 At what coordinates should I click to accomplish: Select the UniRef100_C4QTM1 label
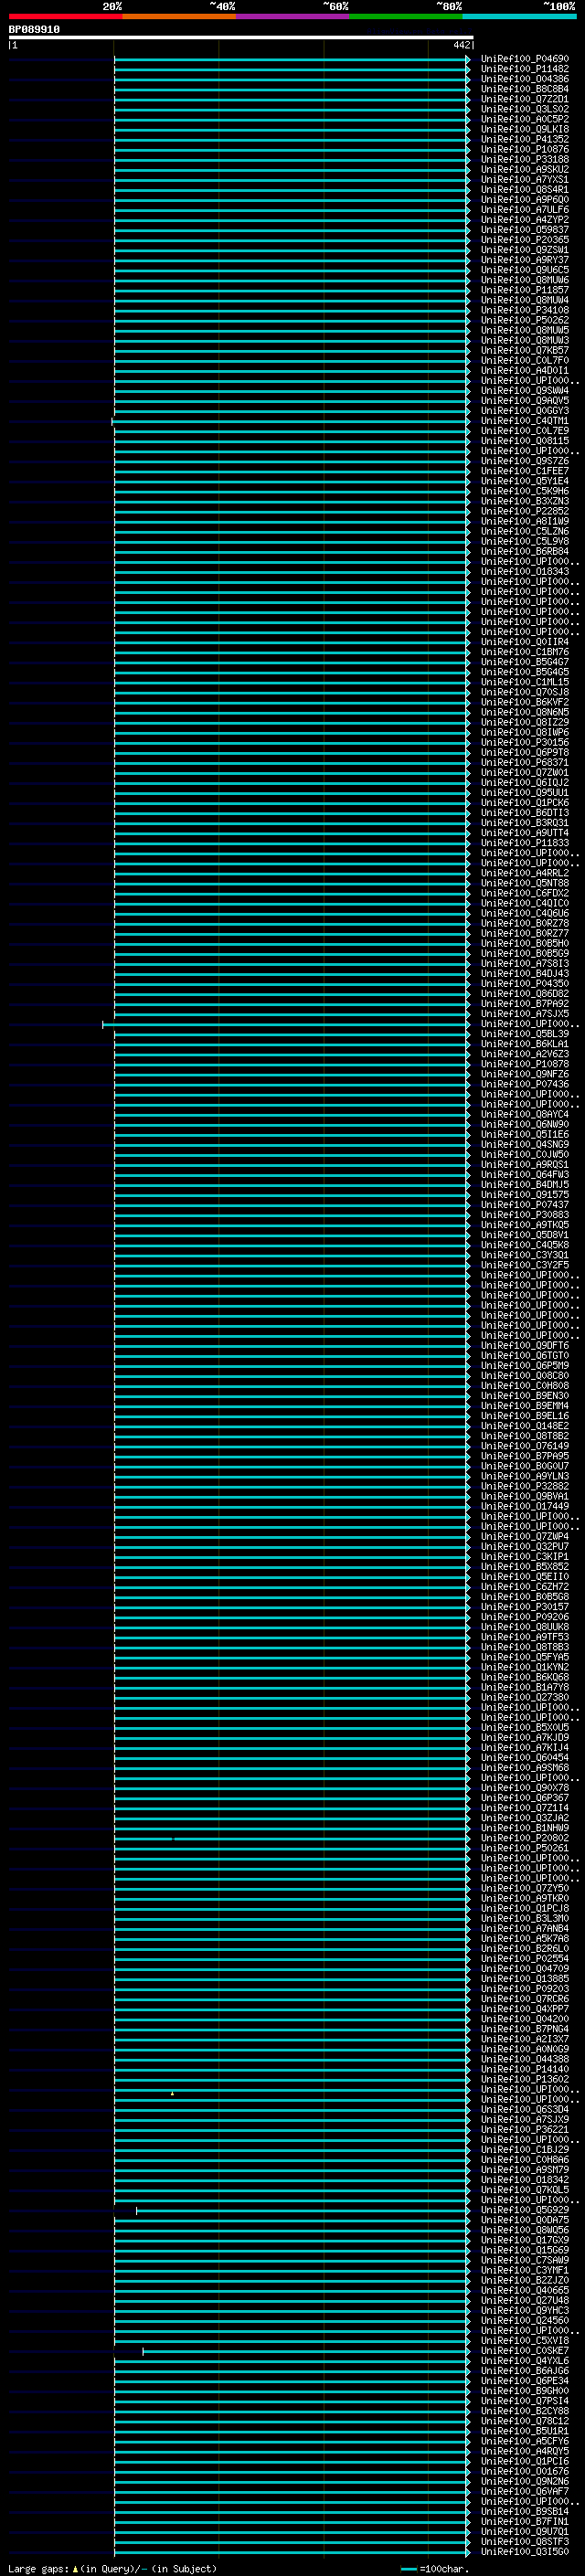[x=524, y=421]
